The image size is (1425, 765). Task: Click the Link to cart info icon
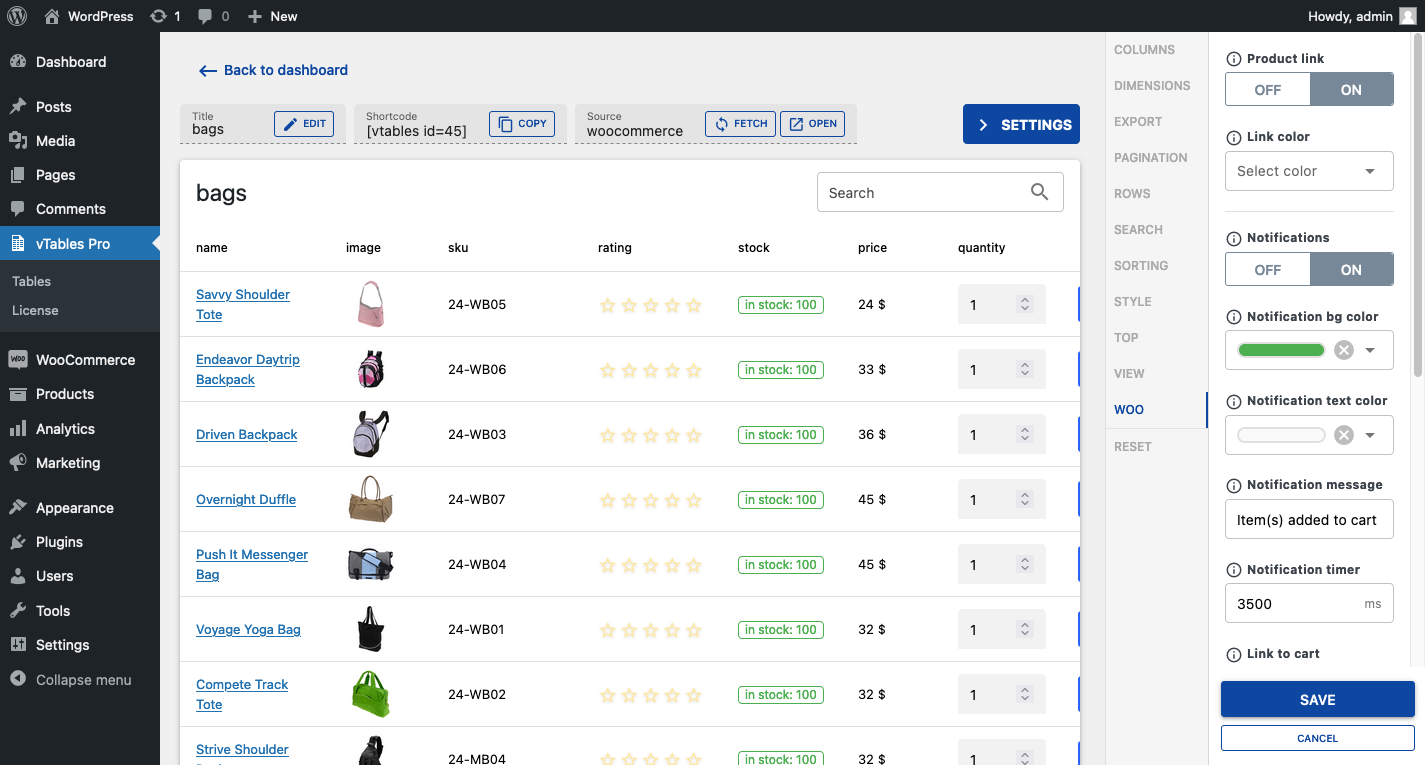1234,654
